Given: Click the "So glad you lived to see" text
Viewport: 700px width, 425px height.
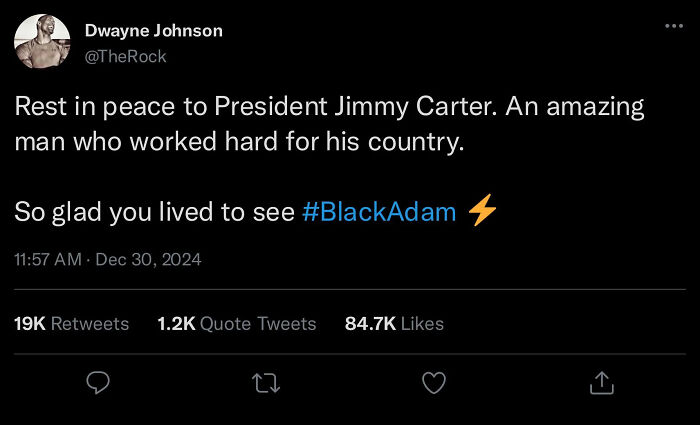Looking at the screenshot, I should tap(154, 213).
